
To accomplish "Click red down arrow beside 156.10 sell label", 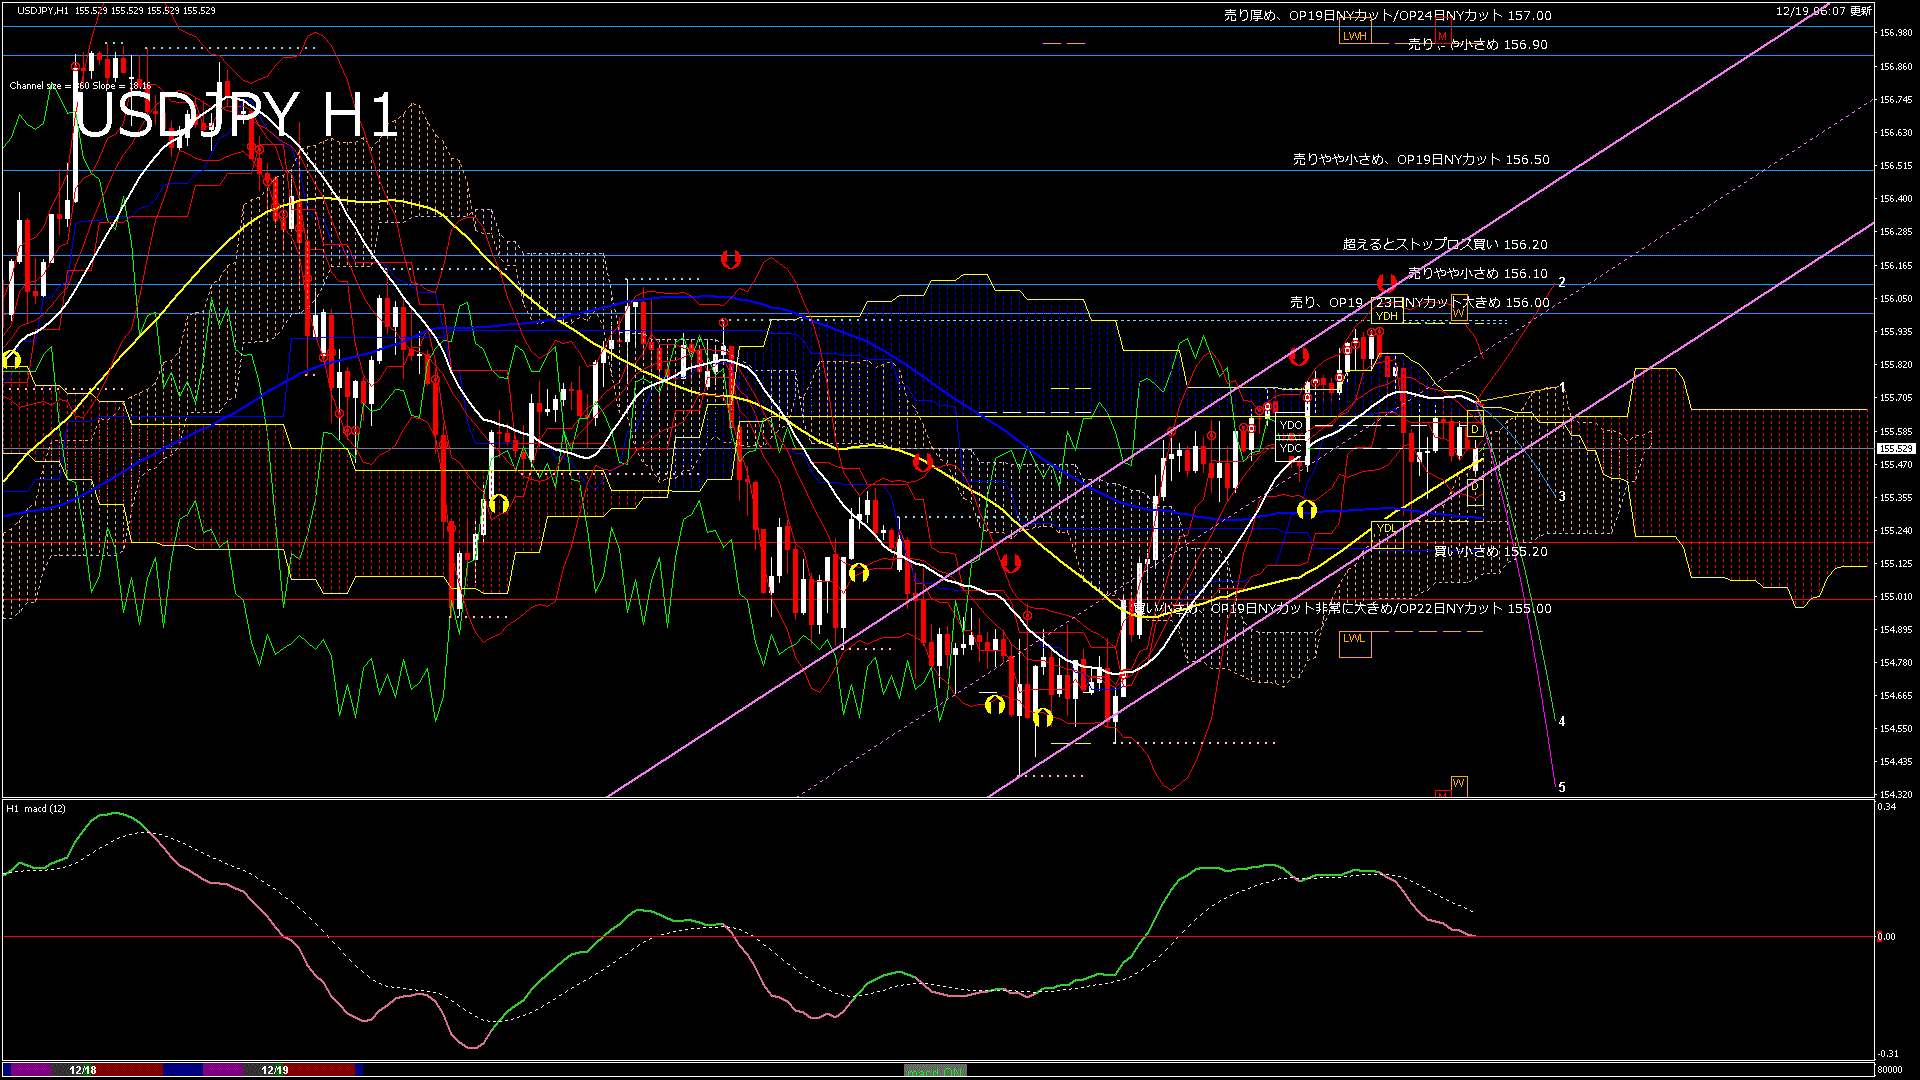I will point(1386,283).
